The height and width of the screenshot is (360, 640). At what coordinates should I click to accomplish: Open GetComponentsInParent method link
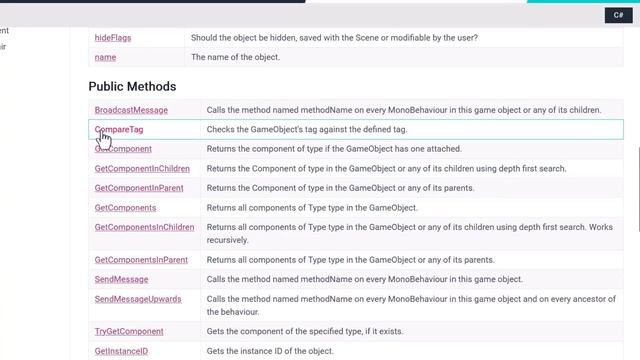pos(141,260)
